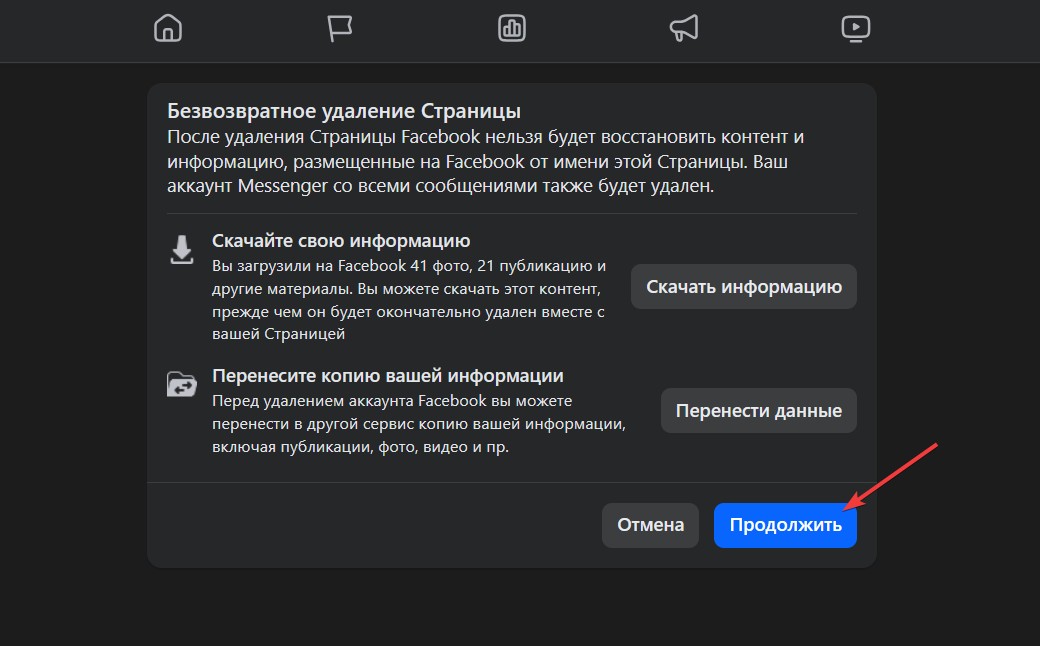Click the text mentioning 41 фото, 21 публикацию
The image size is (1040, 646).
[x=410, y=266]
